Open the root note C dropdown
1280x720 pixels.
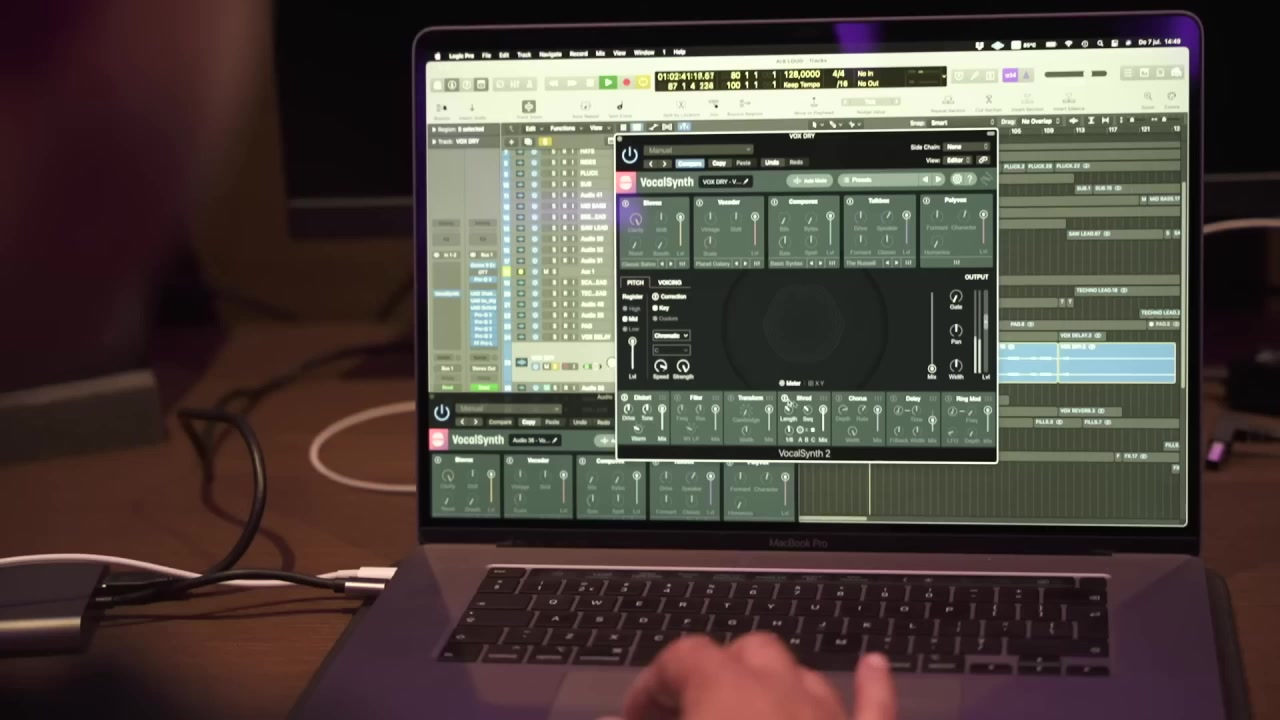(671, 350)
